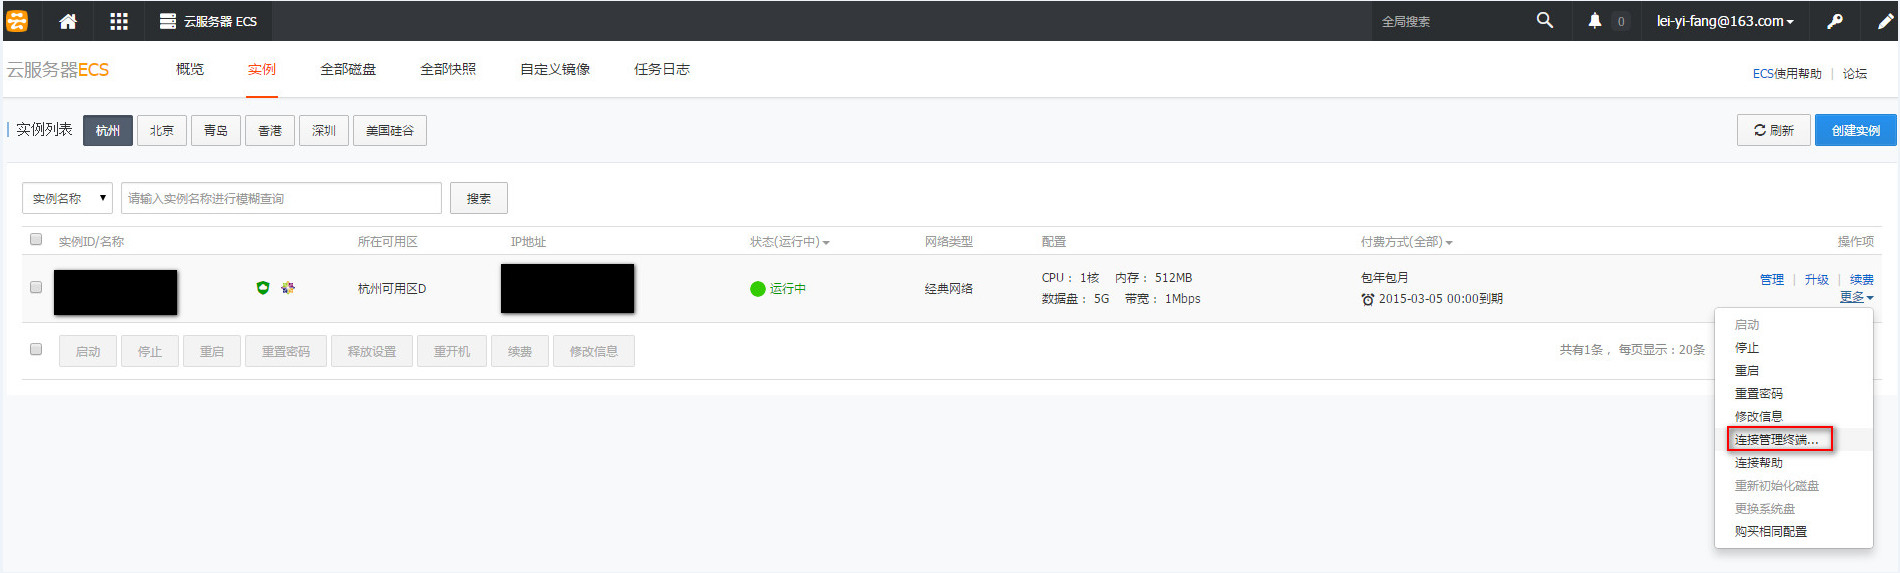Click the green security shield icon
This screenshot has height=573, width=1900.
[x=263, y=288]
